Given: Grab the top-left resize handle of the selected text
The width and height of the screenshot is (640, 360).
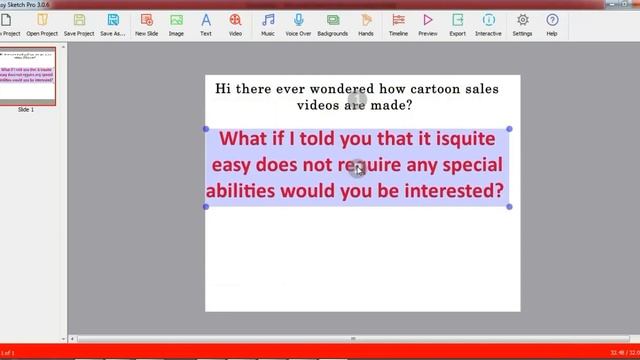Looking at the screenshot, I should click(206, 129).
